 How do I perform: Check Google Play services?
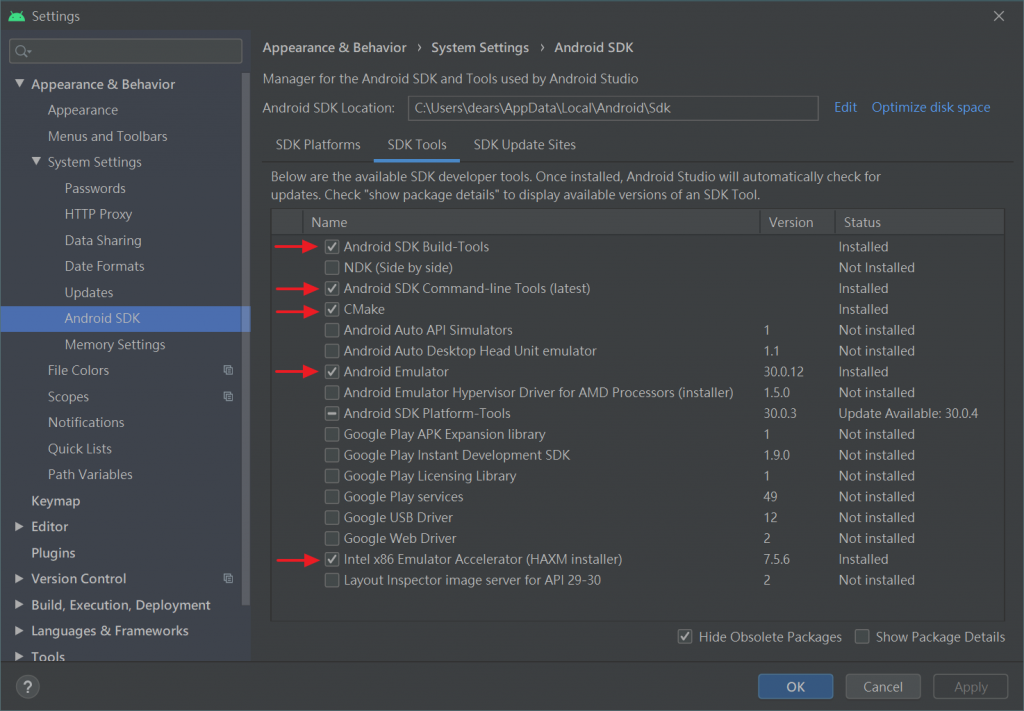coord(332,497)
